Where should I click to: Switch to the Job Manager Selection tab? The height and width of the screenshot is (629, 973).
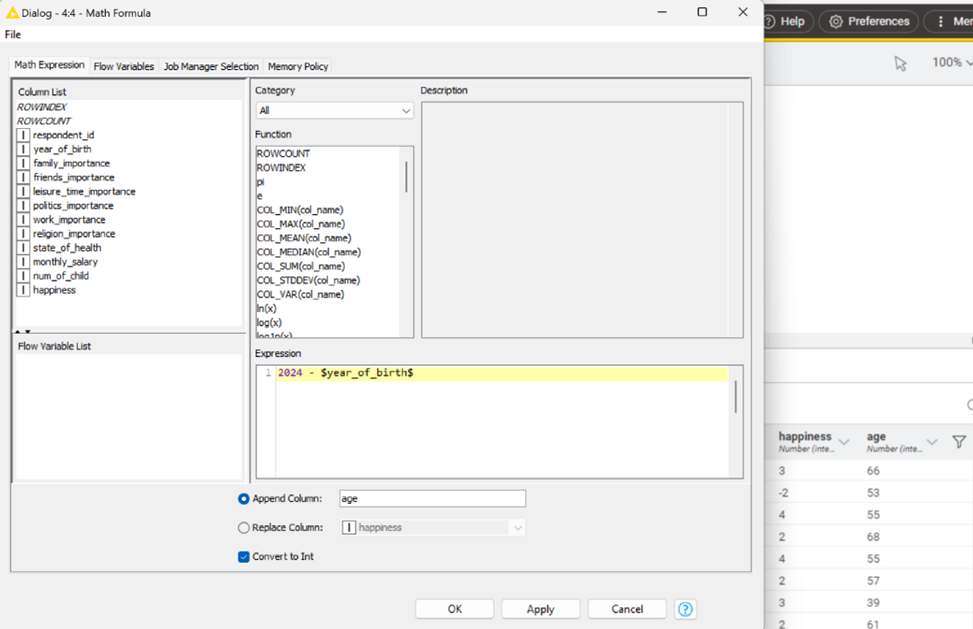[211, 66]
